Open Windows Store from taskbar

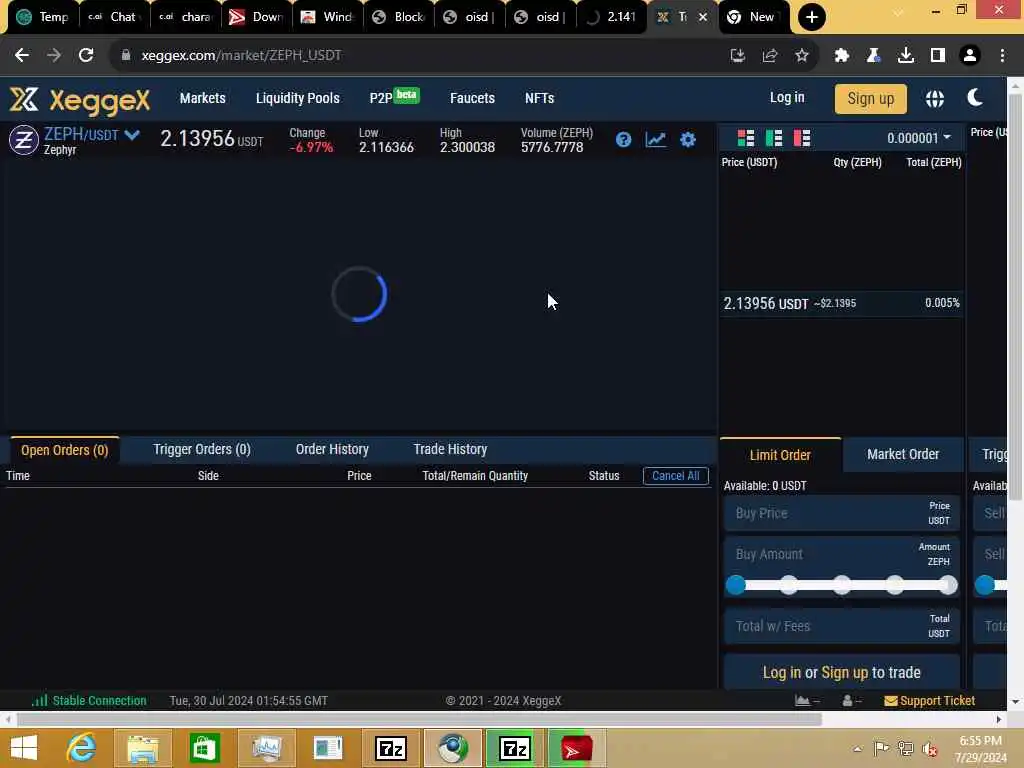coord(204,748)
